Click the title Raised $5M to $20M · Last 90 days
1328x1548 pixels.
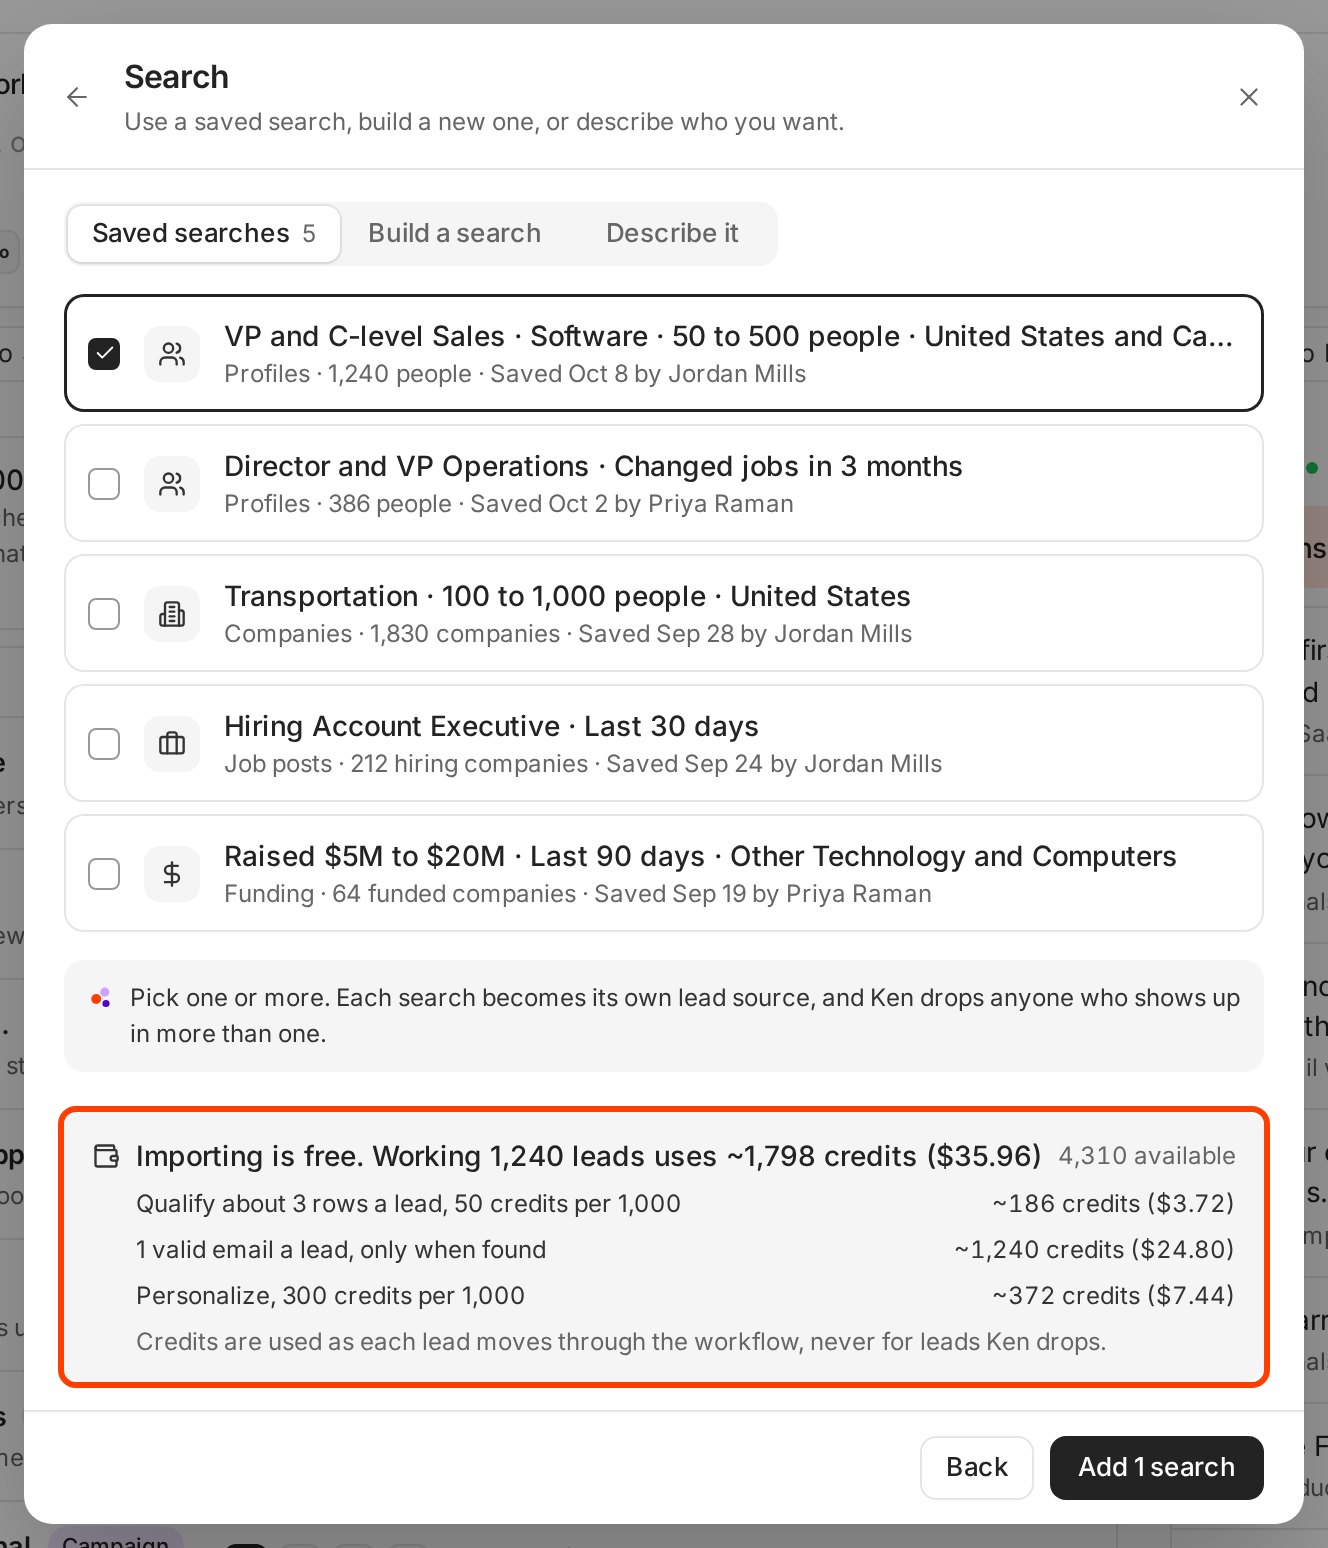point(700,857)
